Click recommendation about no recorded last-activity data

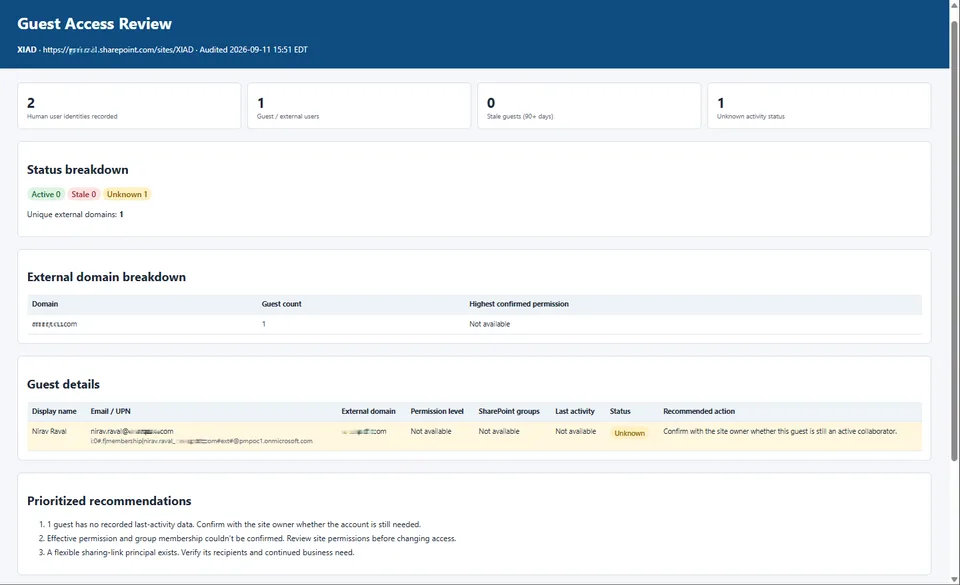pos(234,524)
